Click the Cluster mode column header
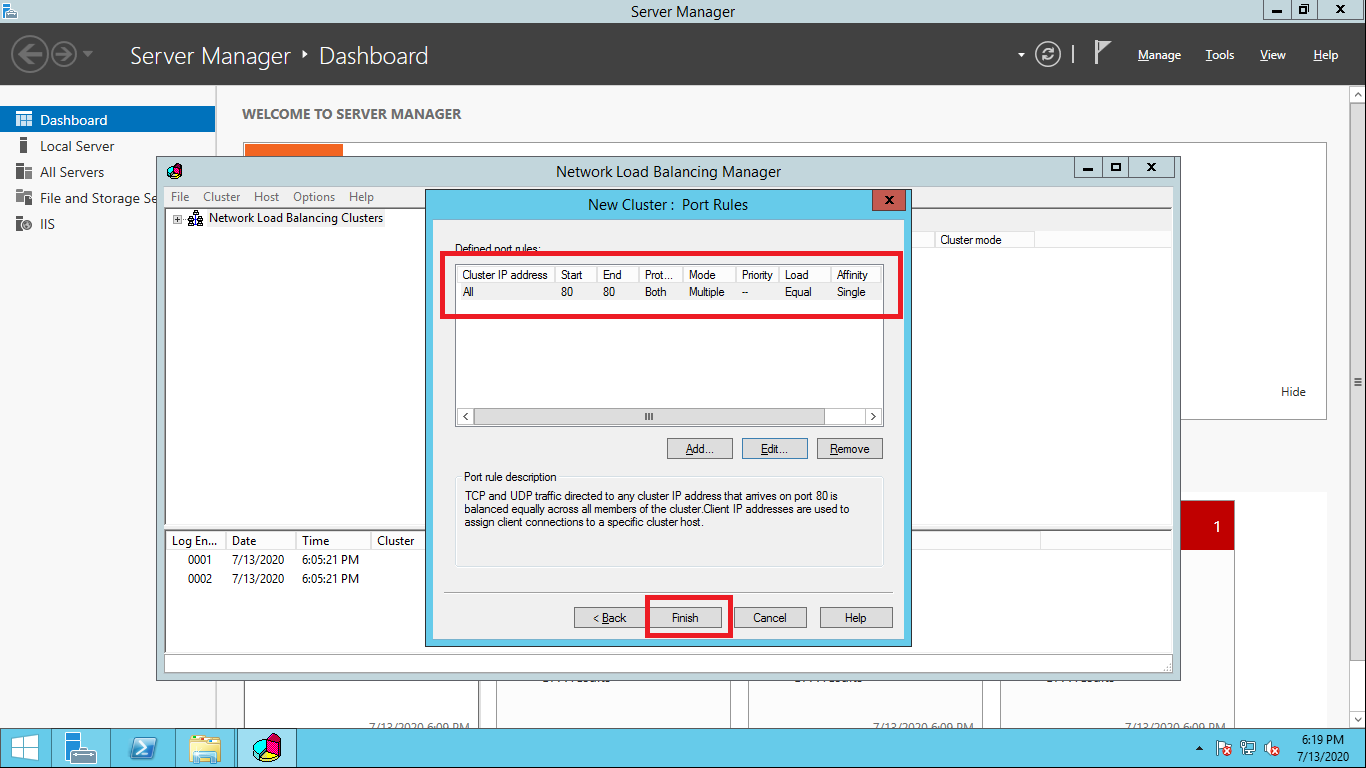The height and width of the screenshot is (768, 1366). pos(985,240)
